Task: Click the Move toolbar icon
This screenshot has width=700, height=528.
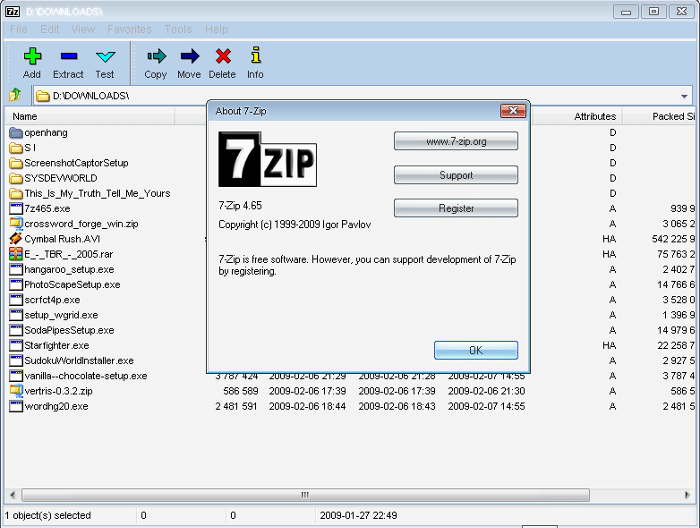Action: coord(189,57)
